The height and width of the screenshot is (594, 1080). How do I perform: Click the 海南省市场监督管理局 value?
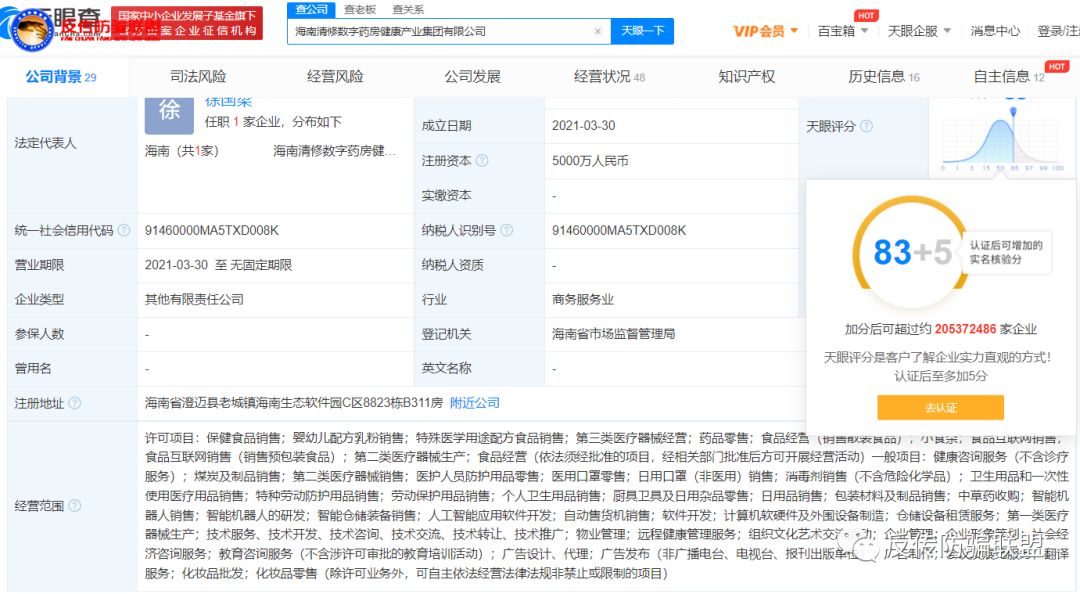613,334
